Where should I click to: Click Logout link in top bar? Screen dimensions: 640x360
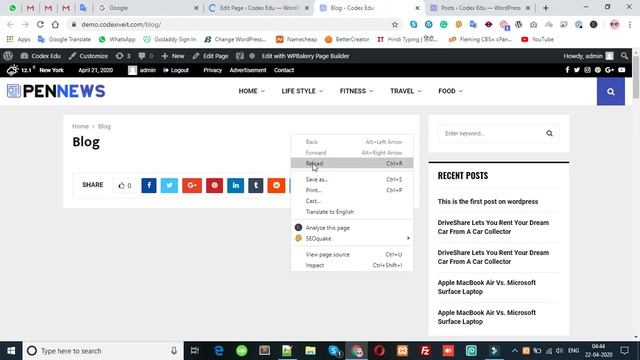coord(176,70)
